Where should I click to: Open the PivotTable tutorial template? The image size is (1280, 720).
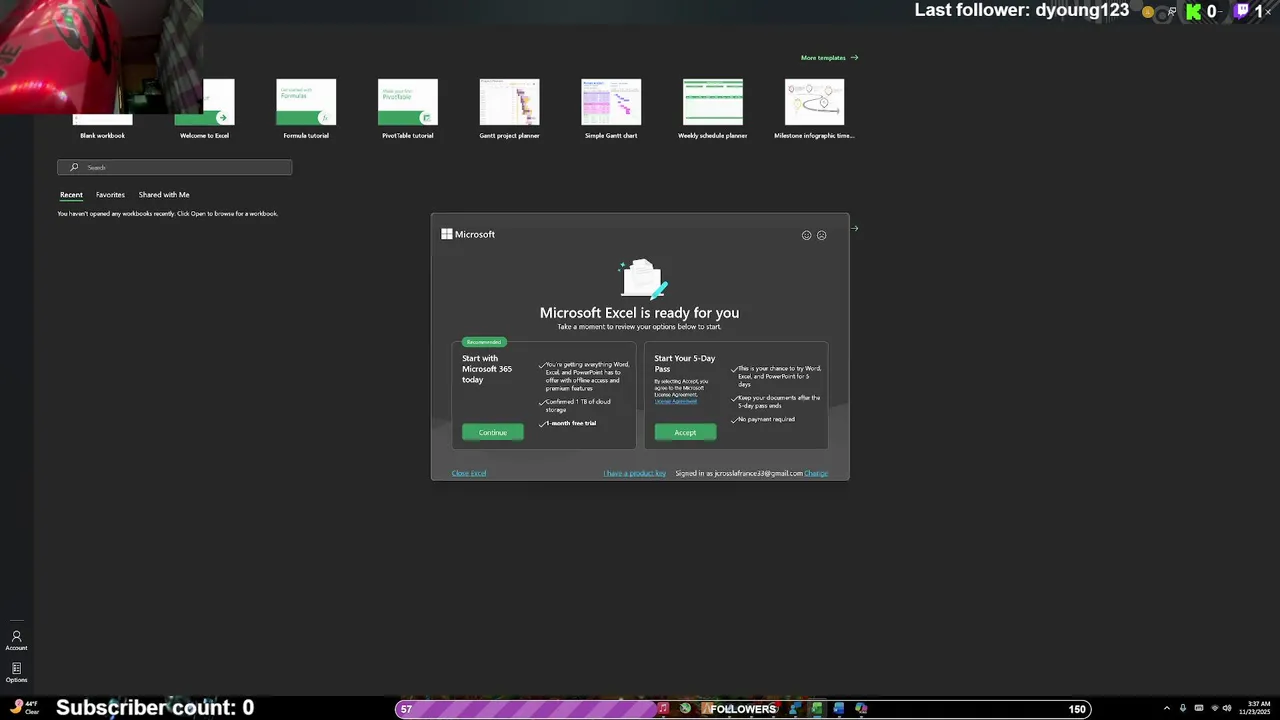pos(408,109)
